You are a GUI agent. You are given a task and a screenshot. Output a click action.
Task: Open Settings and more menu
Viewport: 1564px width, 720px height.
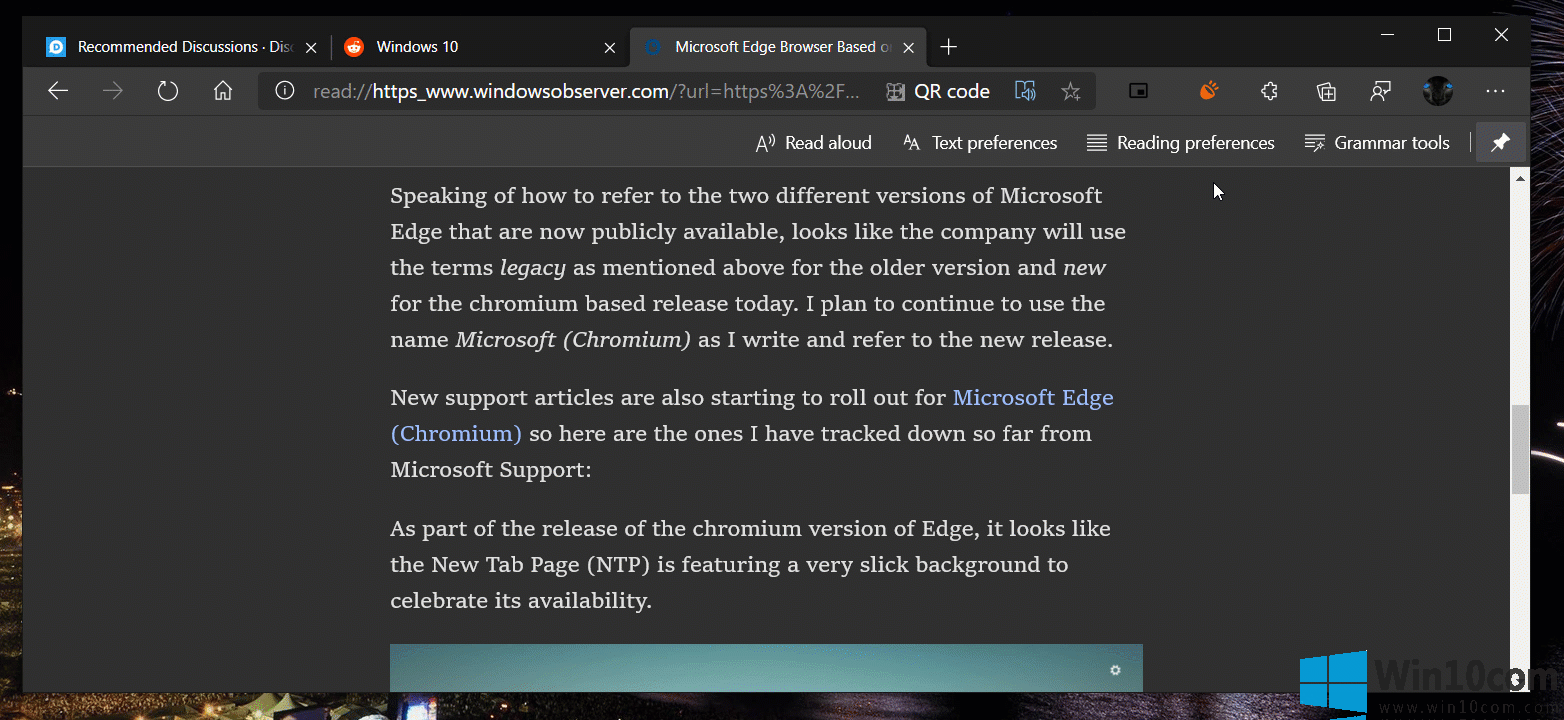(1495, 91)
